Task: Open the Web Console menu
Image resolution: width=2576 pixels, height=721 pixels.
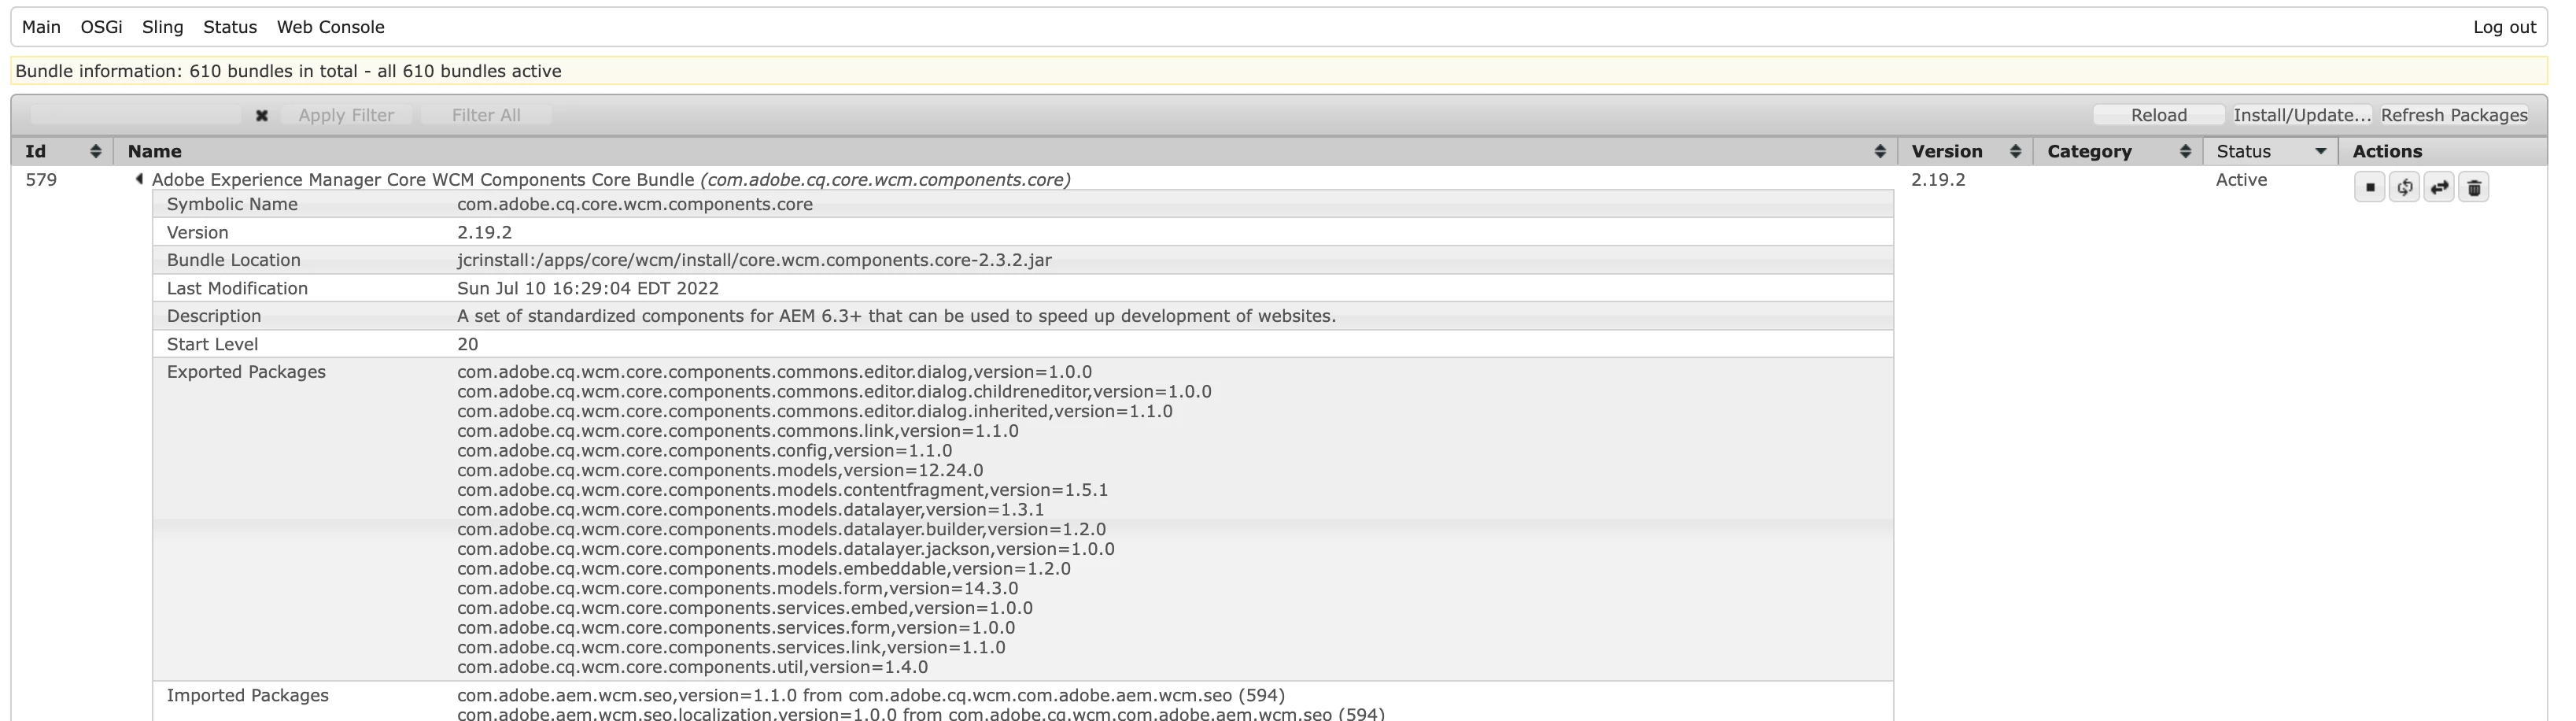Action: pyautogui.click(x=330, y=27)
